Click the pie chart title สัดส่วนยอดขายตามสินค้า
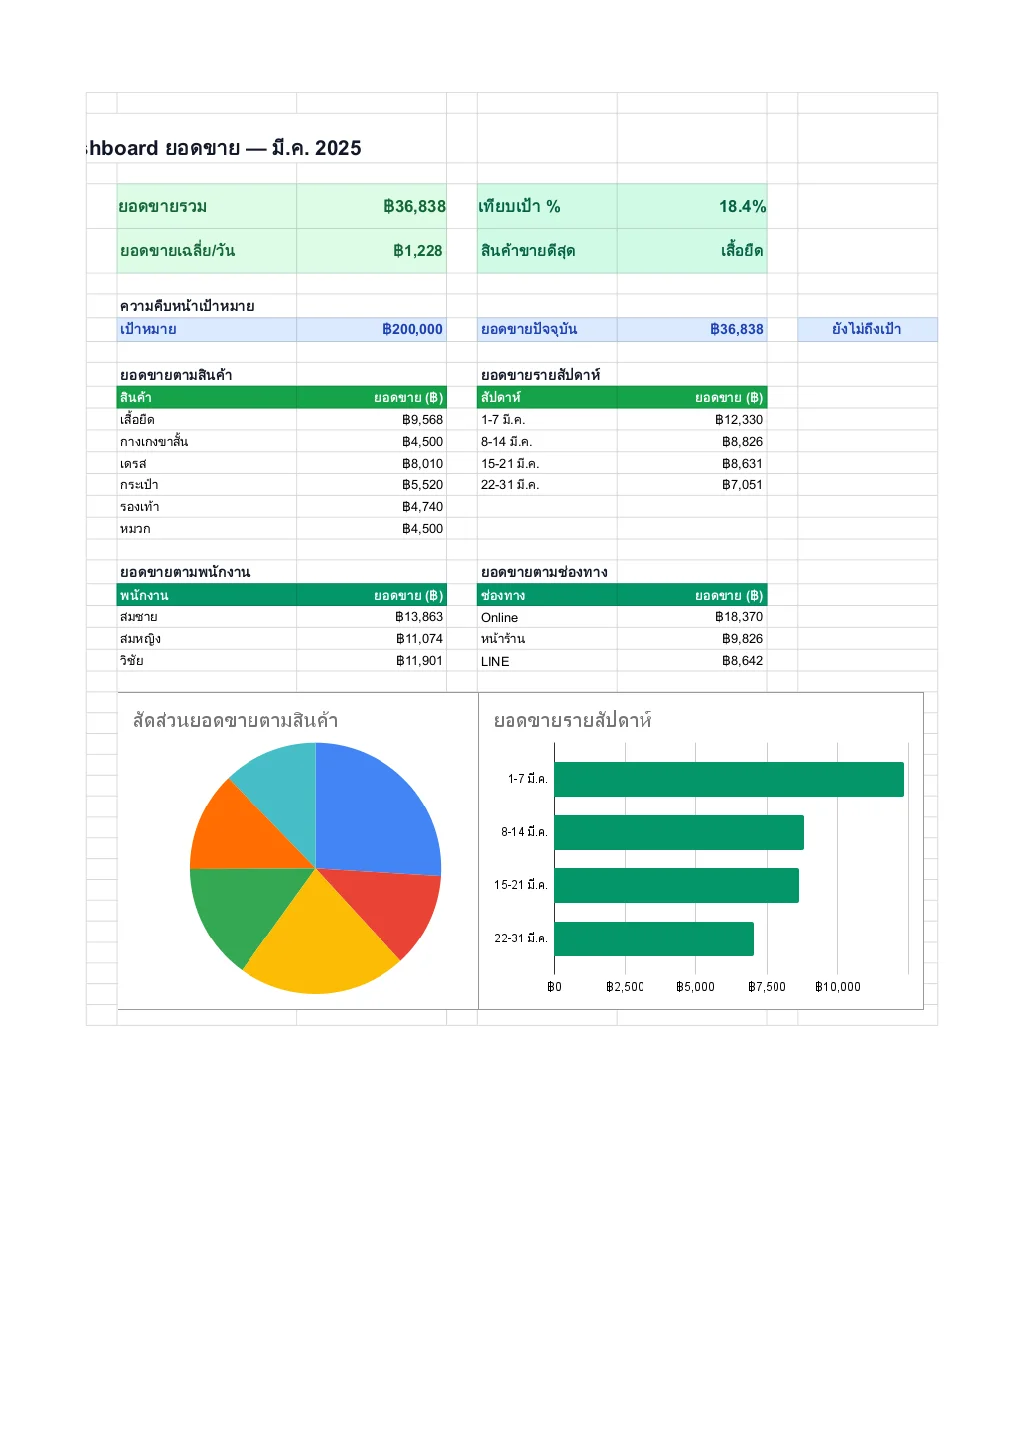The height and width of the screenshot is (1449, 1024). click(x=233, y=718)
